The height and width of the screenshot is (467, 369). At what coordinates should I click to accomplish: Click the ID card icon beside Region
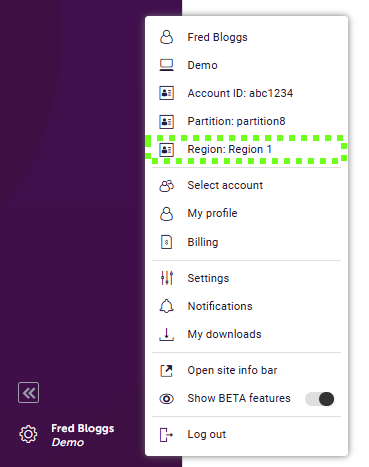pyautogui.click(x=166, y=149)
